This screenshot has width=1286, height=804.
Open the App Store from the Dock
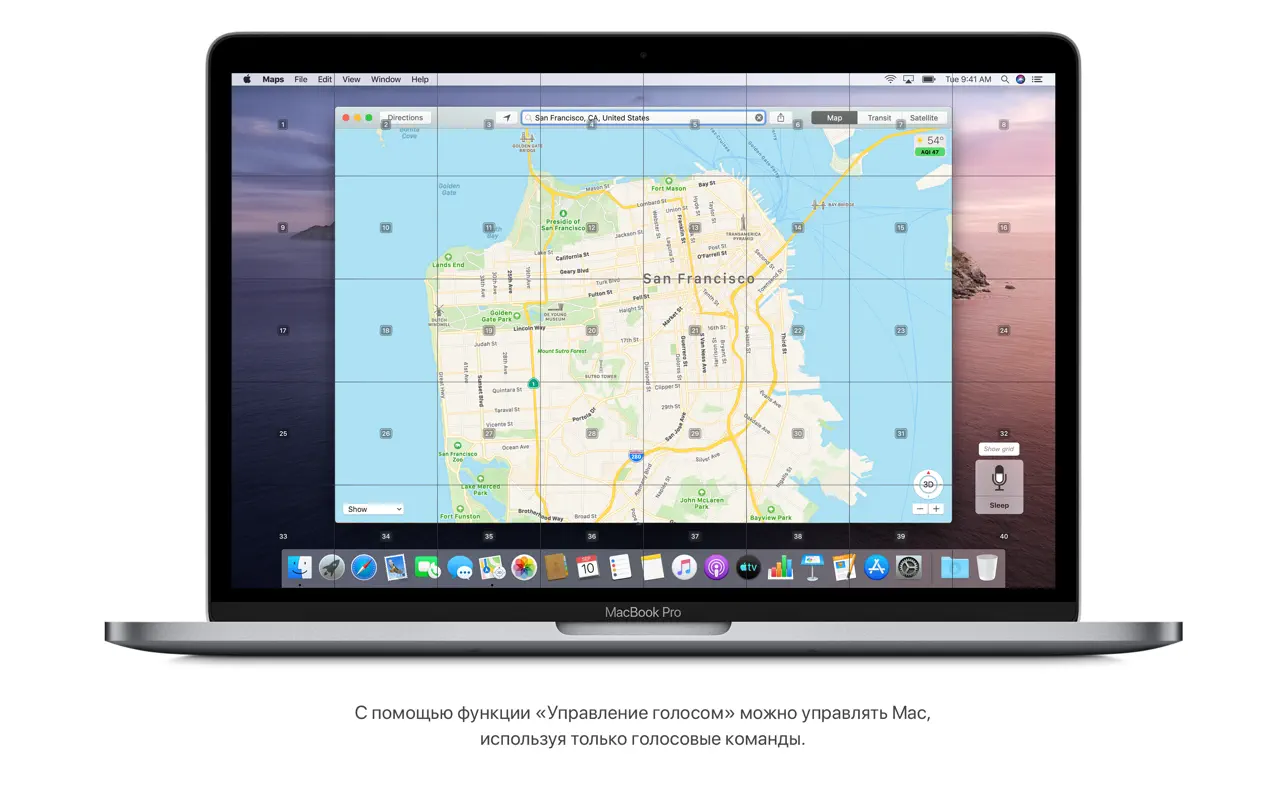pyautogui.click(x=876, y=568)
